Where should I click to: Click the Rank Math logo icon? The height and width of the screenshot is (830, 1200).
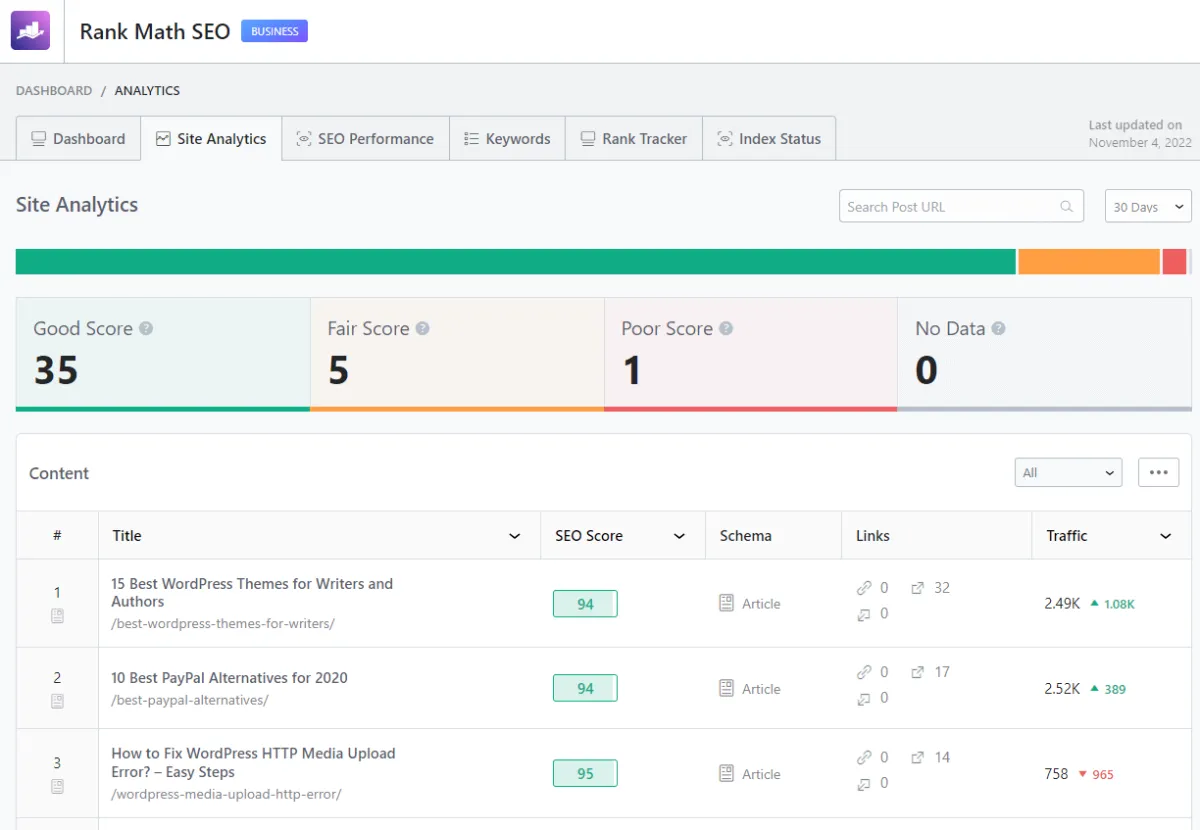(30, 31)
